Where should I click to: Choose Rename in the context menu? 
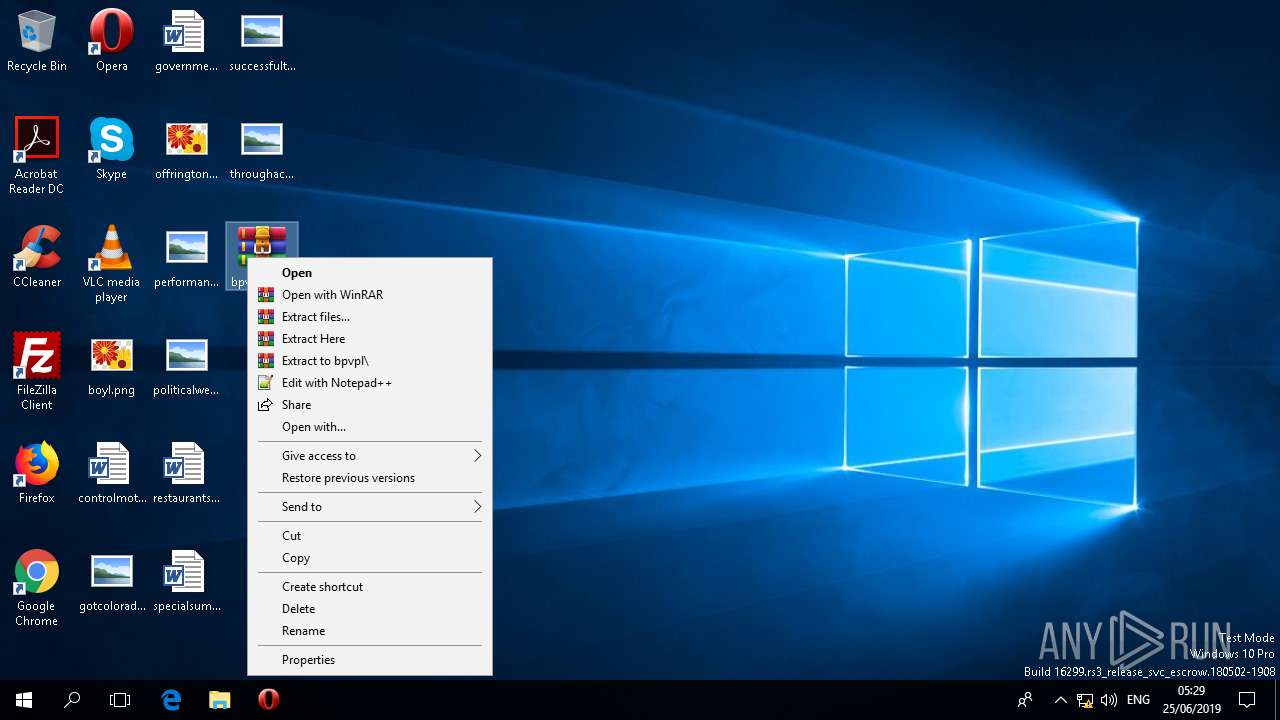[370, 631]
